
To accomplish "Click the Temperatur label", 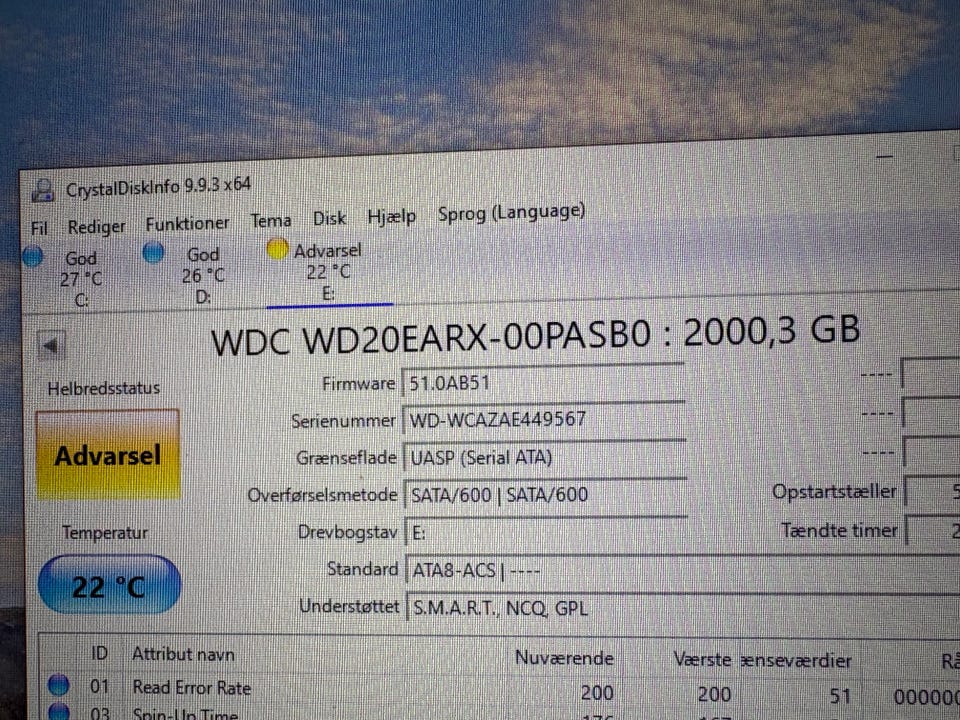I will (x=105, y=533).
